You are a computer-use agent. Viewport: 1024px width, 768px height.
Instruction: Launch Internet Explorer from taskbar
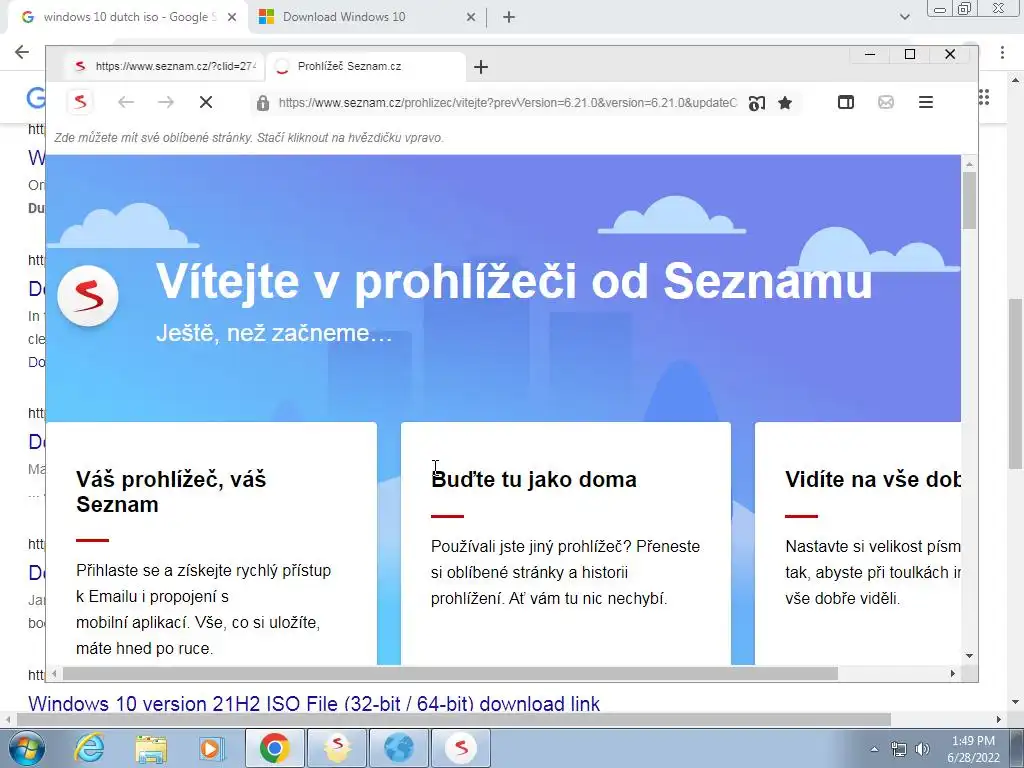(x=89, y=748)
